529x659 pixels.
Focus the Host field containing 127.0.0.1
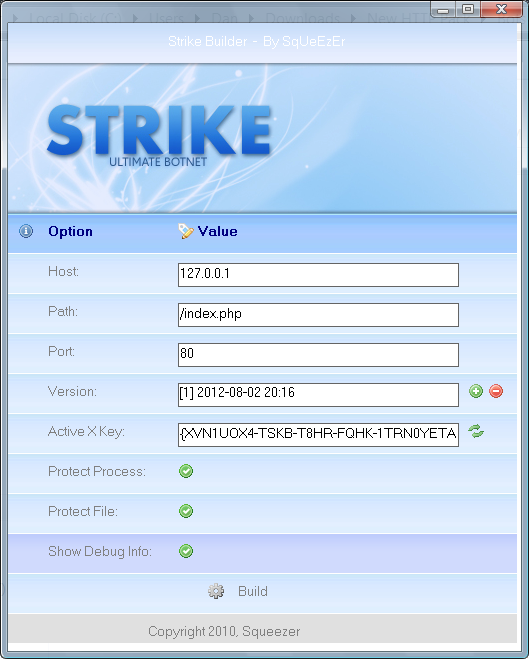318,275
